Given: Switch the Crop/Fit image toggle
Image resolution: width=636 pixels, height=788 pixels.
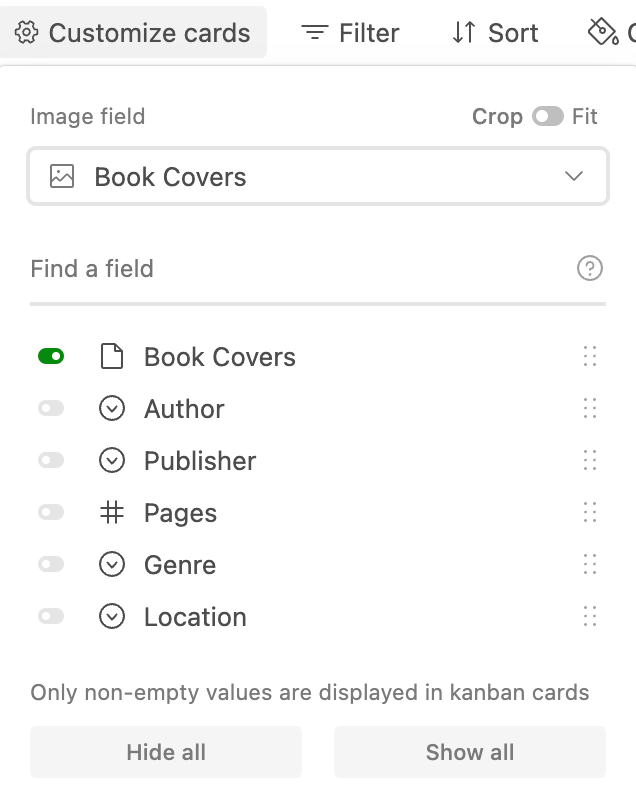Looking at the screenshot, I should 548,117.
